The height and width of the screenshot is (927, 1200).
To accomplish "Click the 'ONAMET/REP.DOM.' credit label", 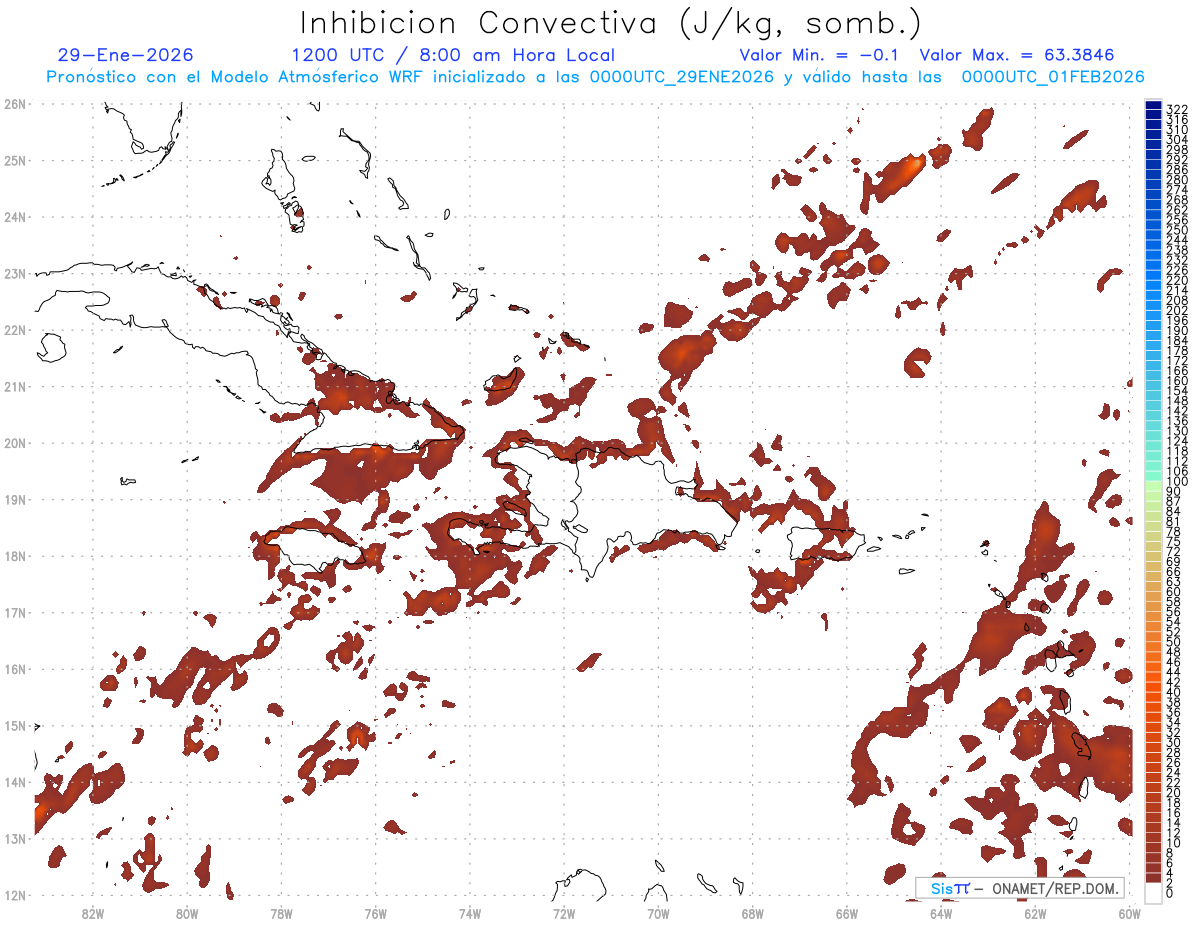I will pyautogui.click(x=1054, y=888).
